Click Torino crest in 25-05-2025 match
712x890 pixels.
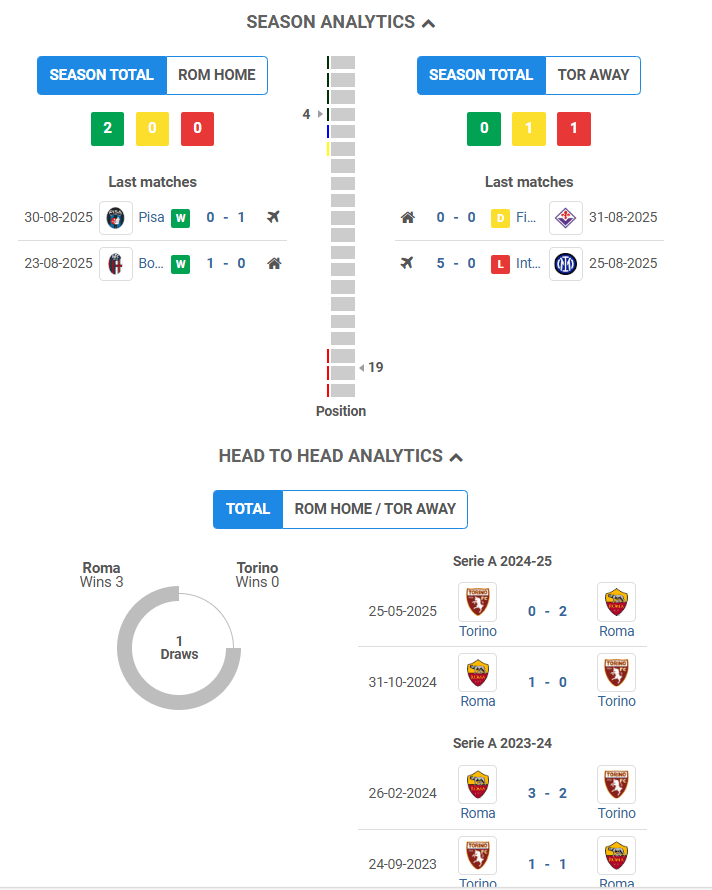478,602
